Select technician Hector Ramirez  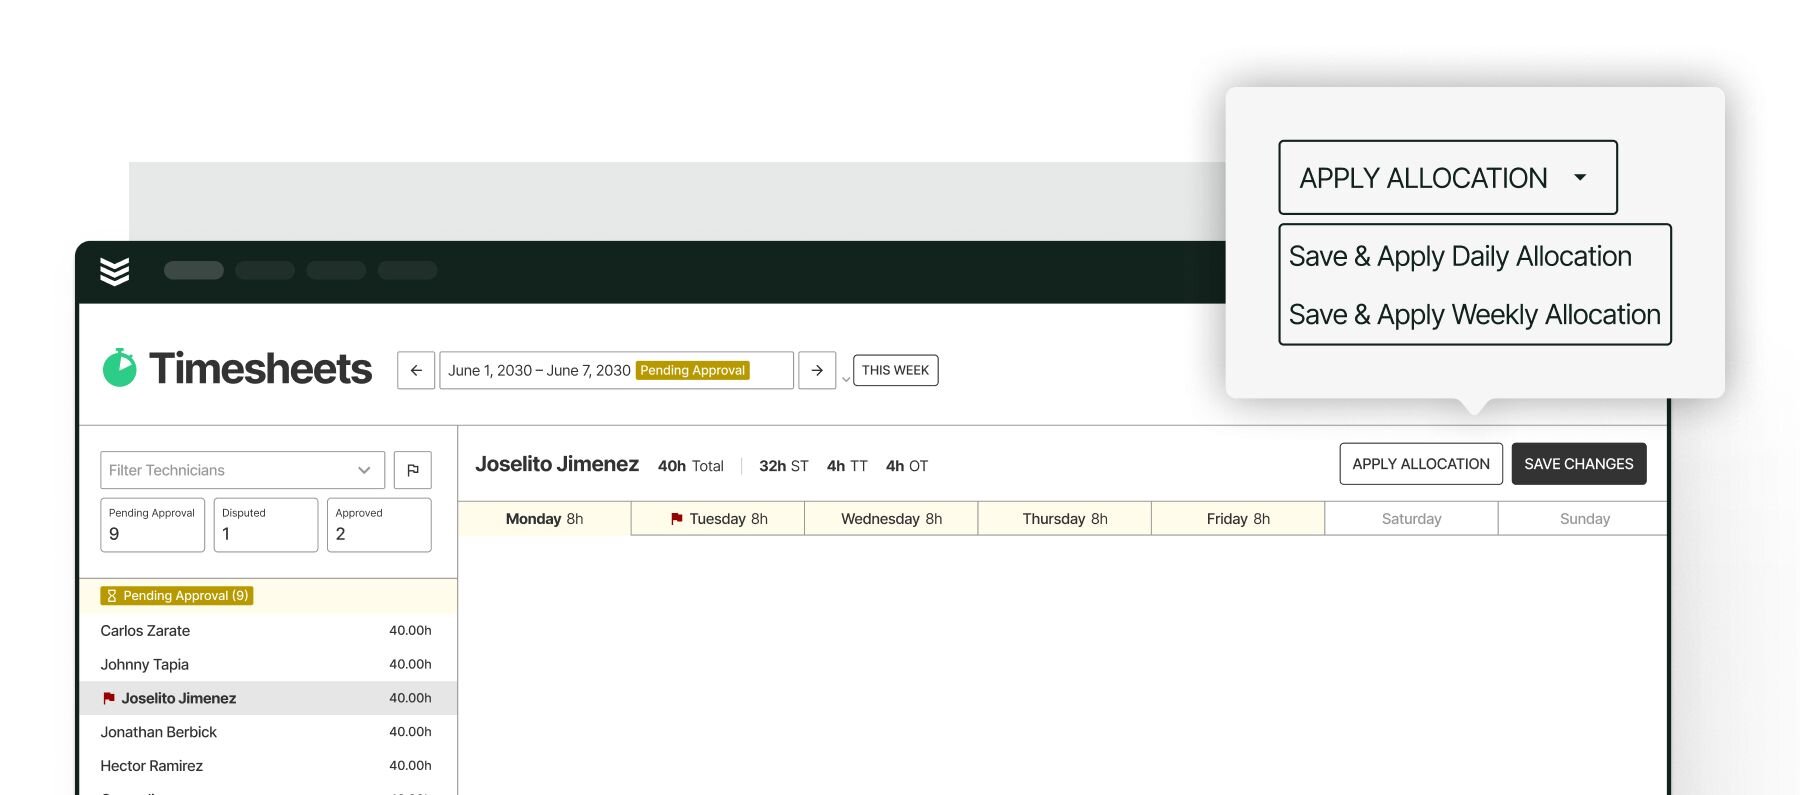tap(268, 766)
